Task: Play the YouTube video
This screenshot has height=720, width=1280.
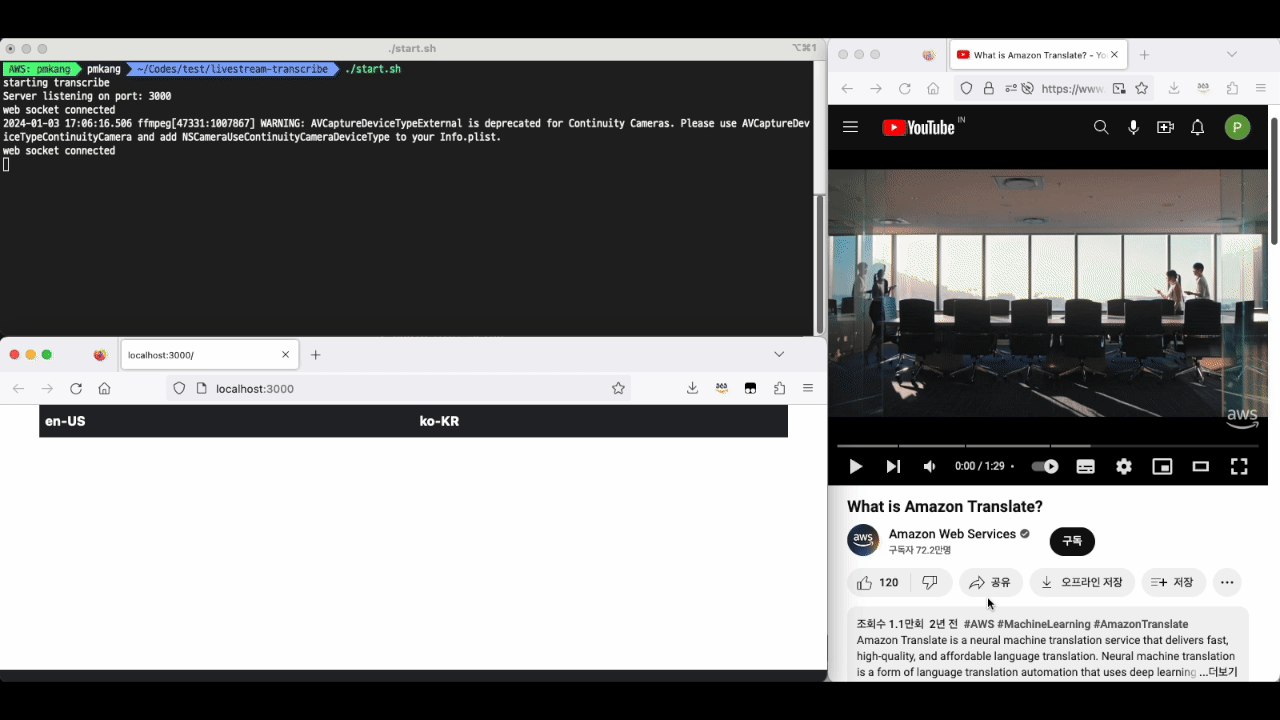Action: (x=856, y=466)
